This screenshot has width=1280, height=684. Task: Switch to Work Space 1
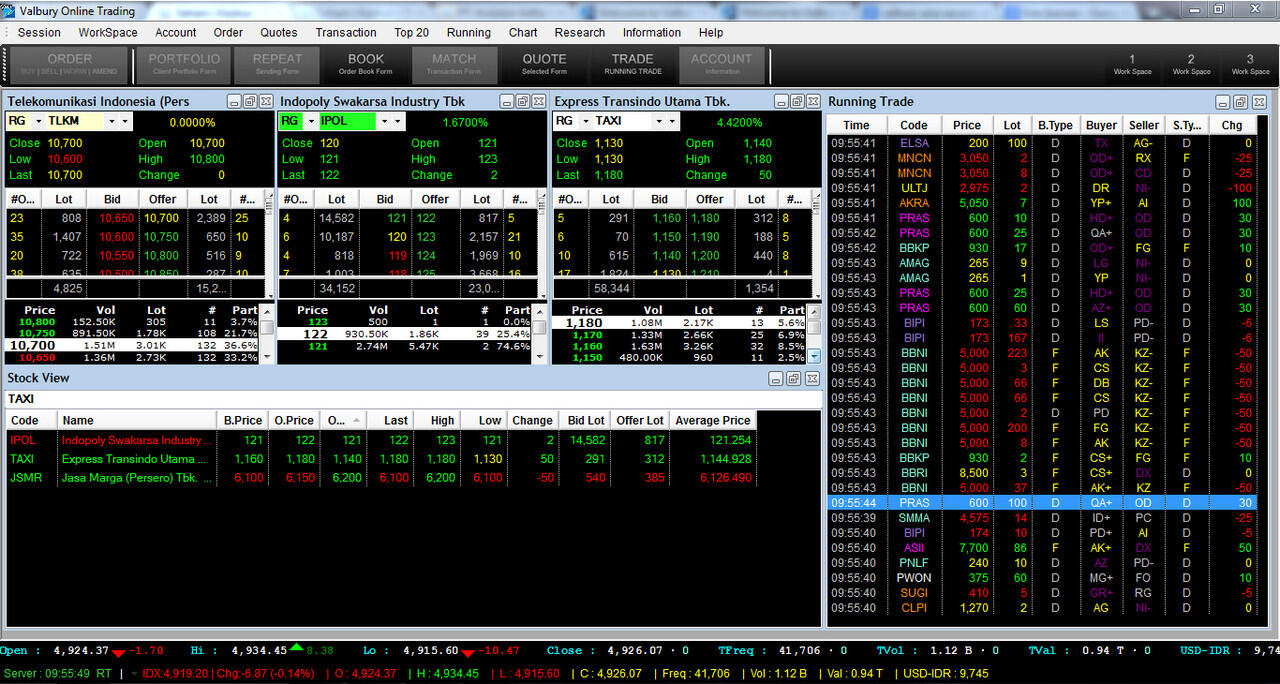click(1132, 64)
